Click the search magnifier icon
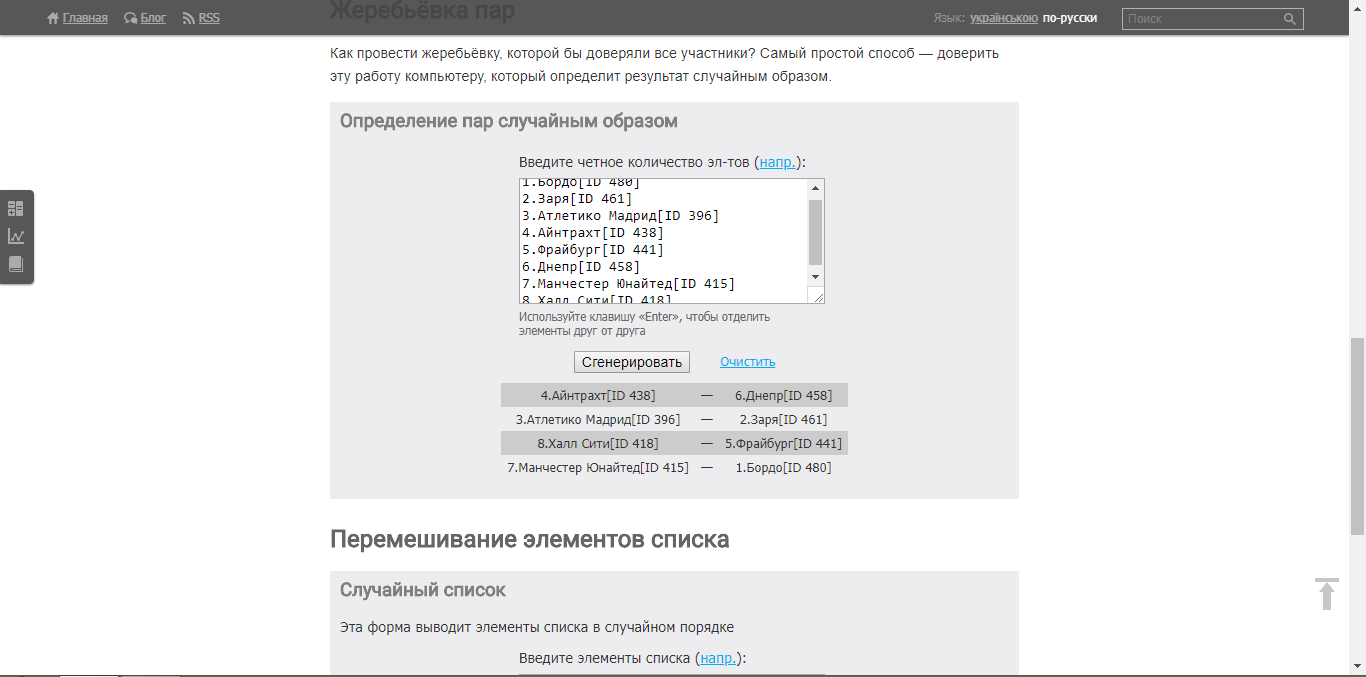 [1290, 19]
